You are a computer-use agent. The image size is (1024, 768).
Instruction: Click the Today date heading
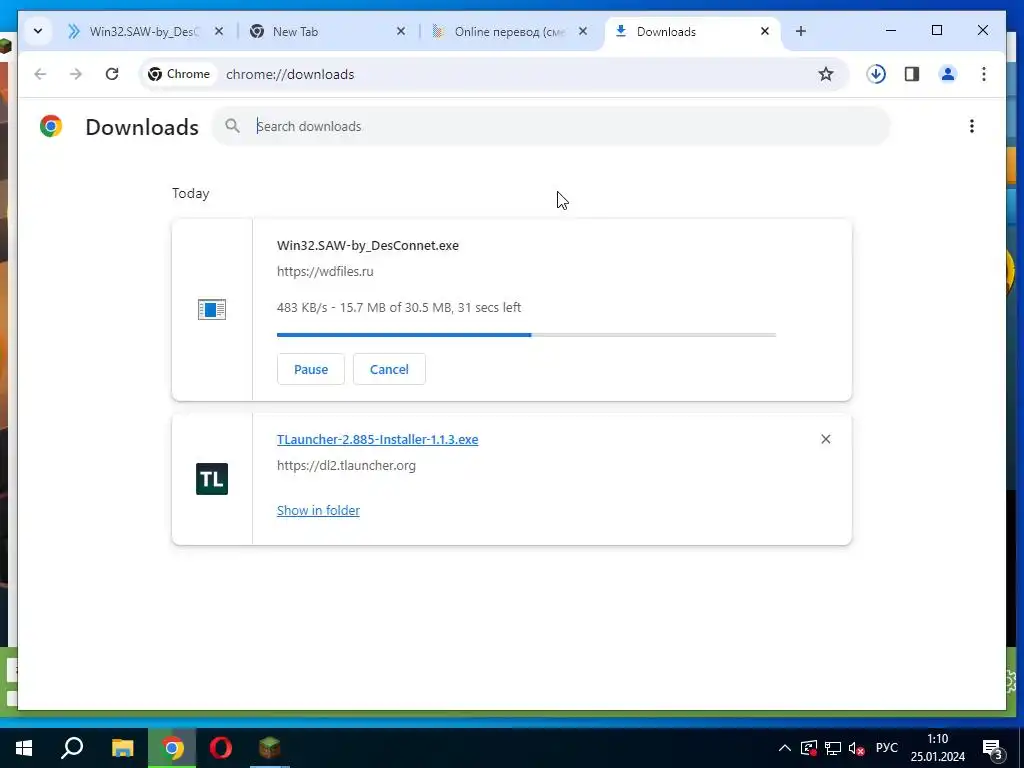pos(191,193)
